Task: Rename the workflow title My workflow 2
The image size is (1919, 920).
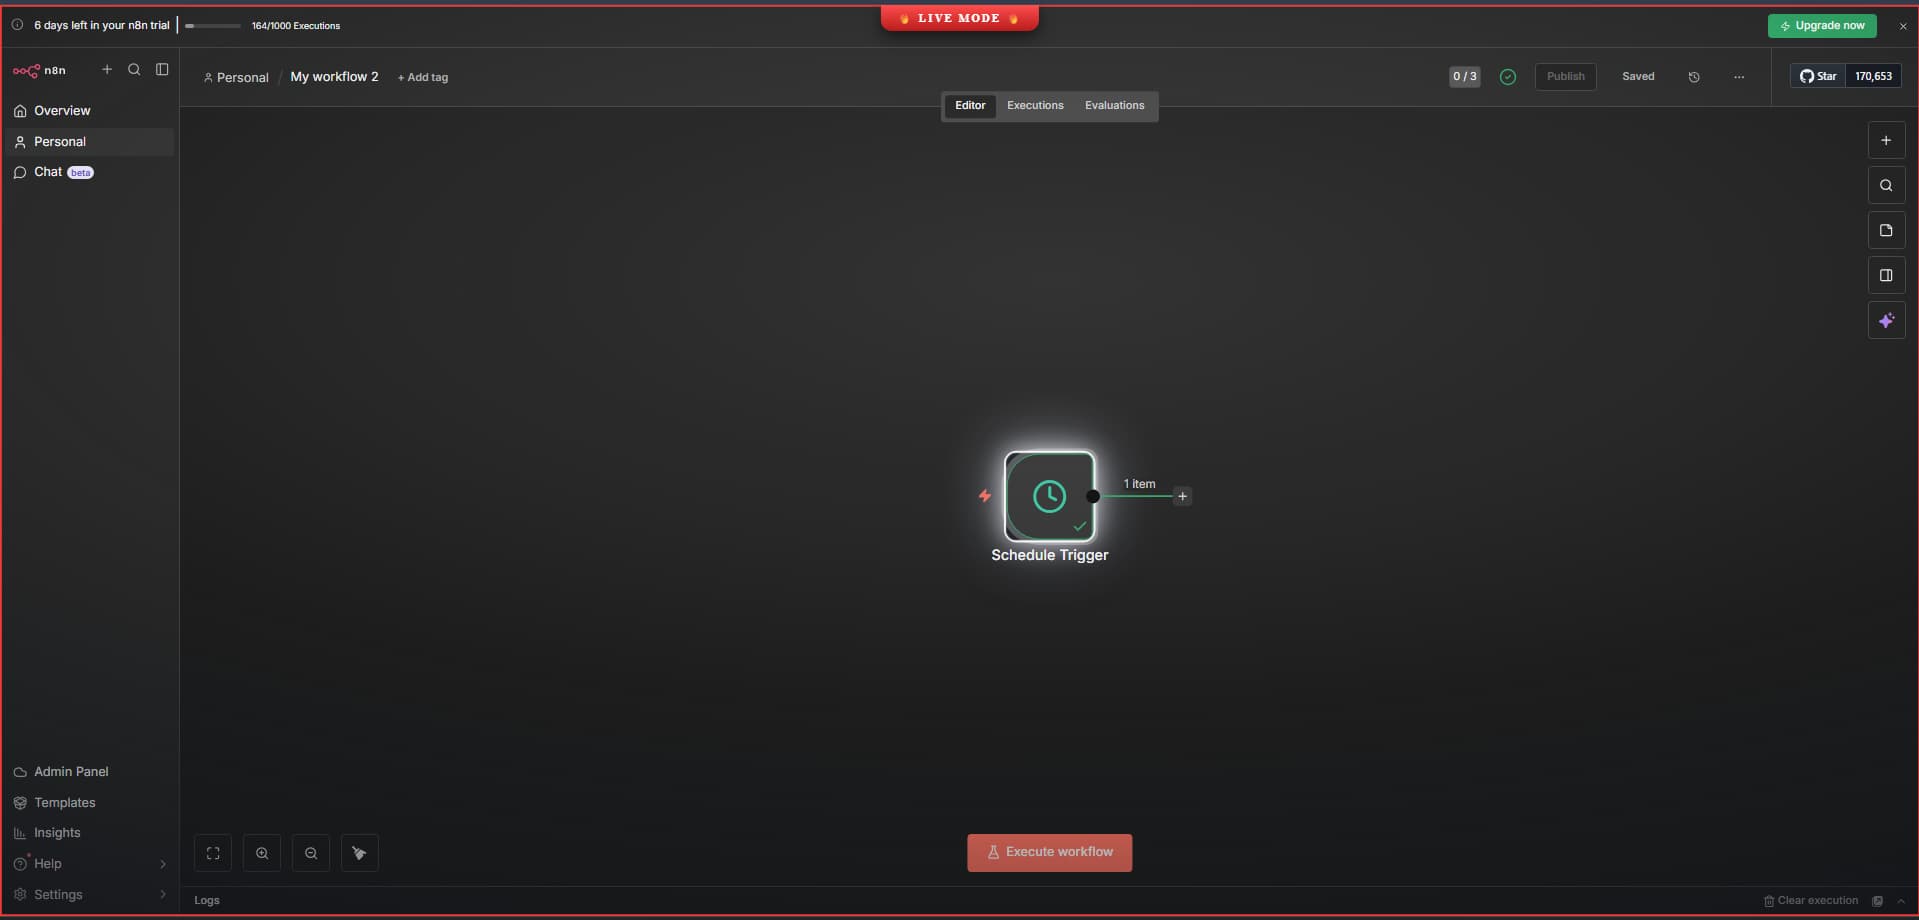Action: 334,77
